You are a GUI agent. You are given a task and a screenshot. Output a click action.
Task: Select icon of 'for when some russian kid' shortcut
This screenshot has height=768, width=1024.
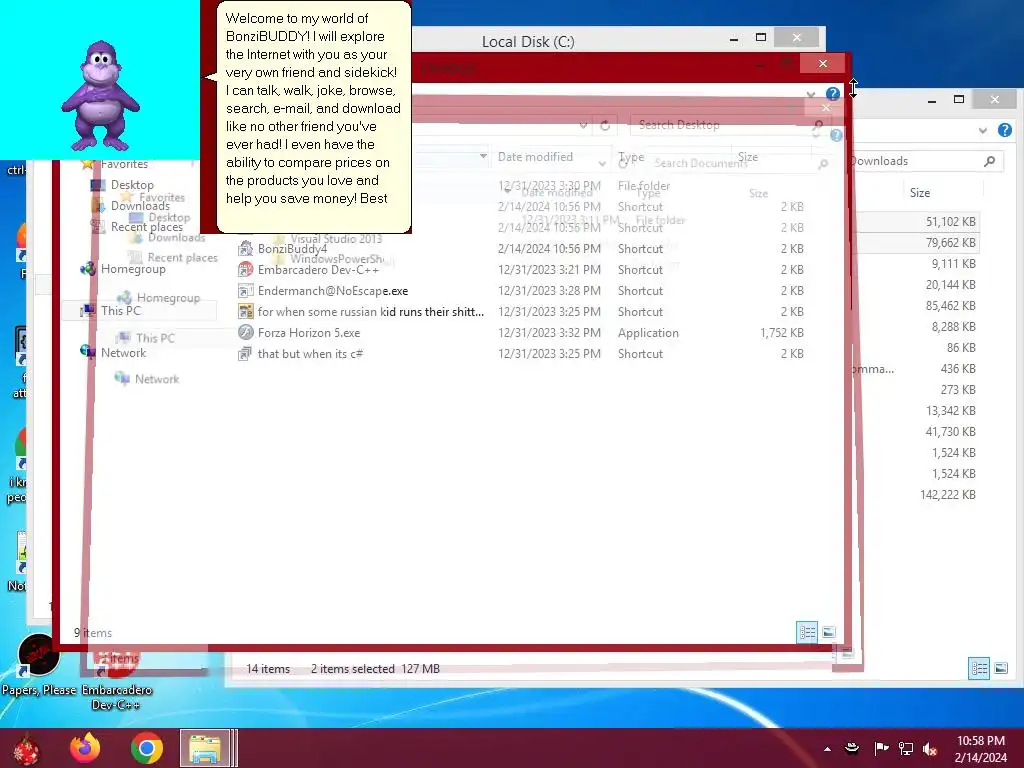[x=246, y=312]
